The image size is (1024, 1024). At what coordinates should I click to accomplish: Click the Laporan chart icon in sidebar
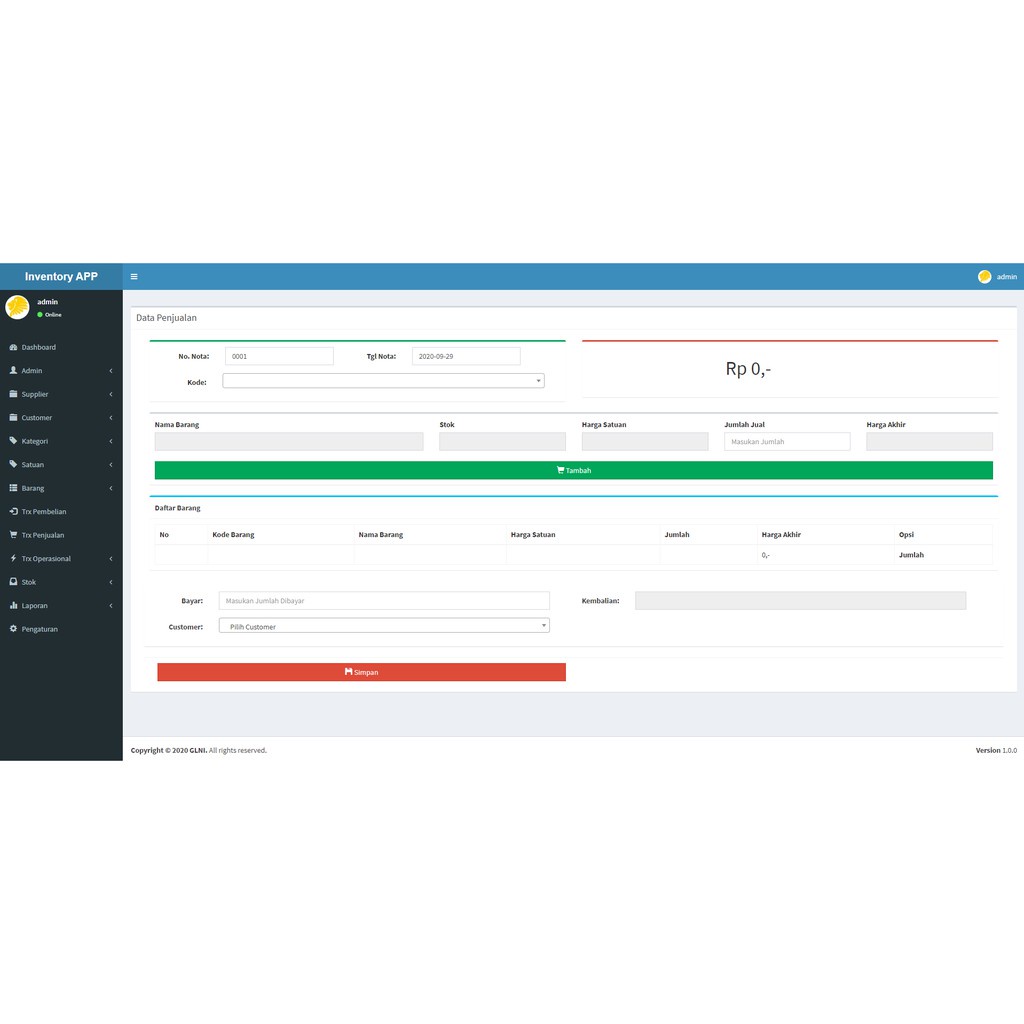[x=13, y=605]
